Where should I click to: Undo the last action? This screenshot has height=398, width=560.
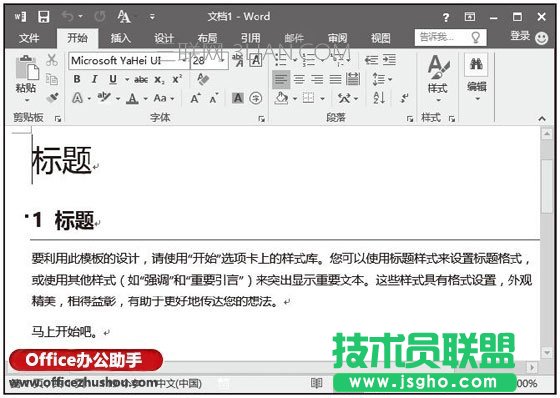(x=68, y=16)
